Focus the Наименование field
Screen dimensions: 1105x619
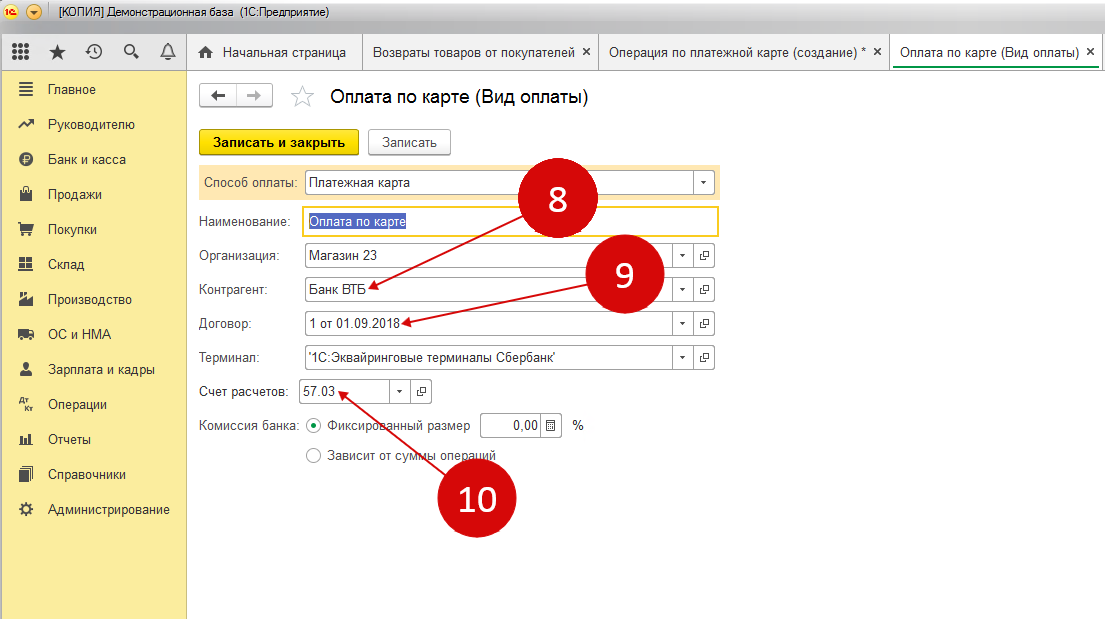(511, 221)
